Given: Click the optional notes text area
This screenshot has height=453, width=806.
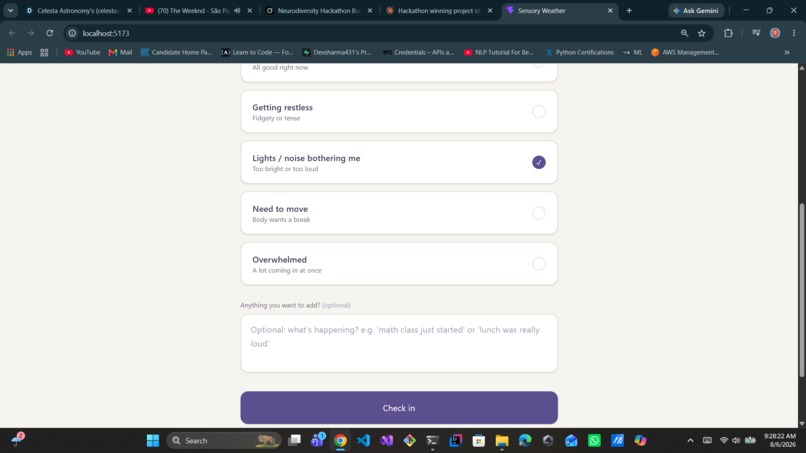Looking at the screenshot, I should [399, 343].
